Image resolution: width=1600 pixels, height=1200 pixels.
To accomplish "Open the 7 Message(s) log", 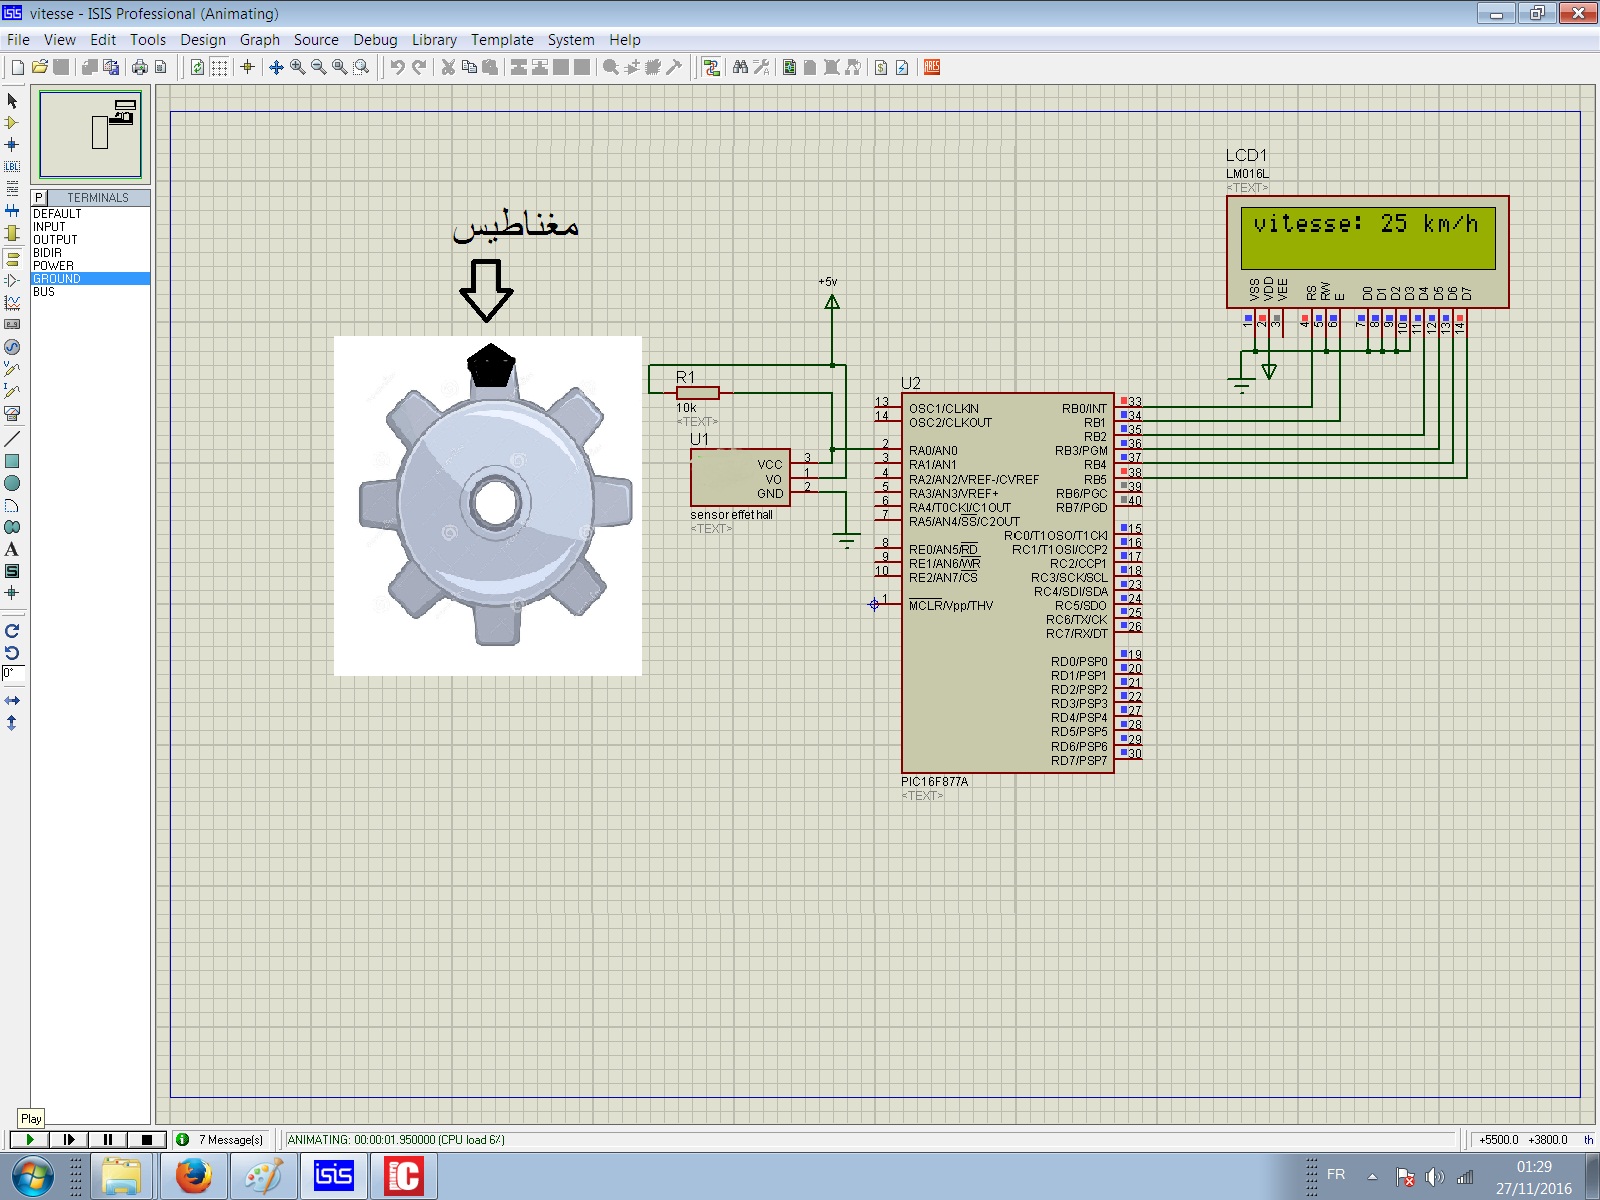I will [222, 1140].
